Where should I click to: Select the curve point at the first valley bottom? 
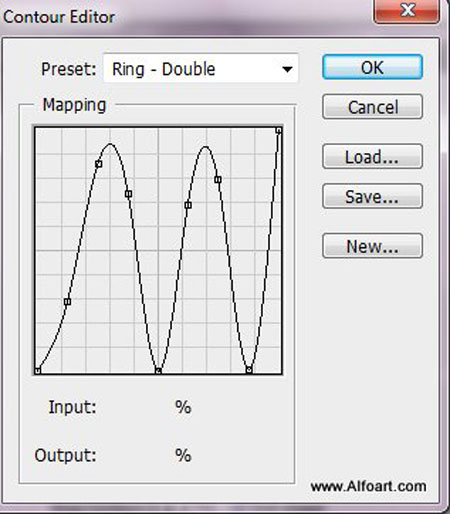159,370
